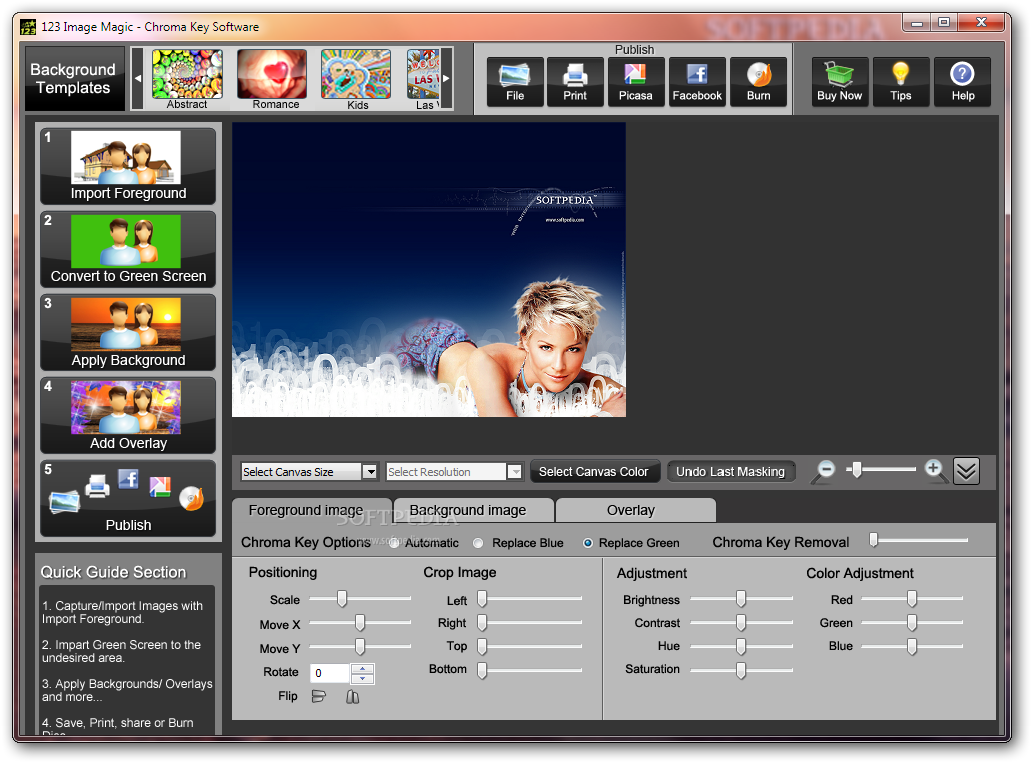Image resolution: width=1032 pixels, height=763 pixels.
Task: Select the Automatic chroma key option
Action: pyautogui.click(x=394, y=543)
